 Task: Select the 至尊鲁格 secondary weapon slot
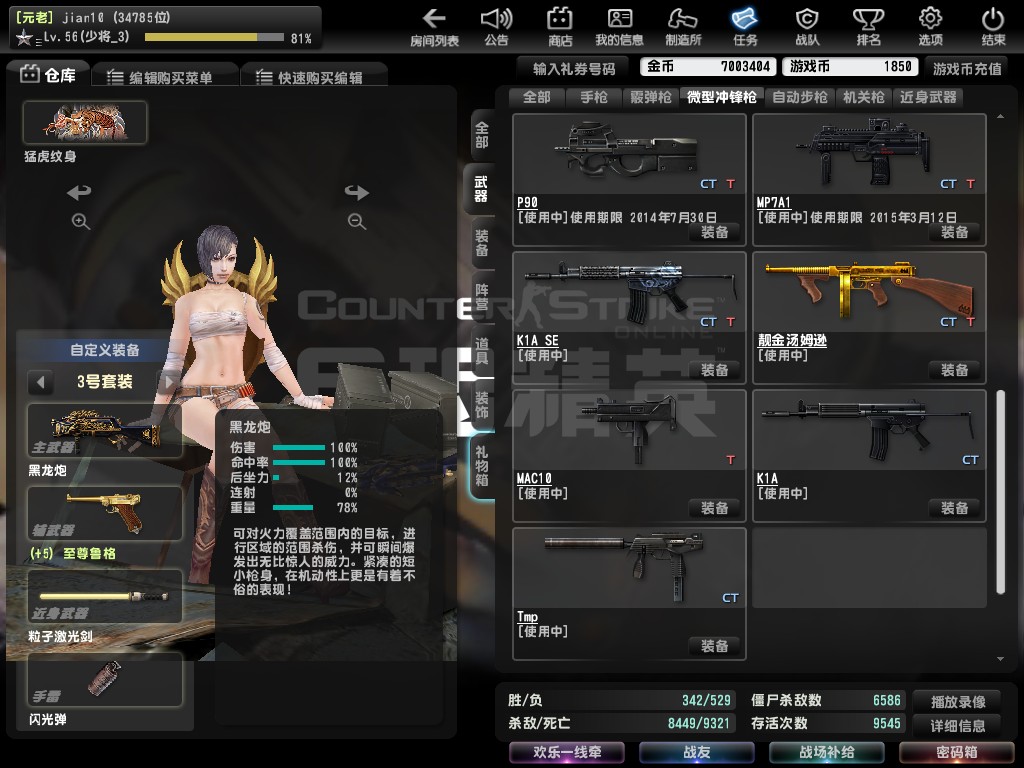pyautogui.click(x=104, y=513)
